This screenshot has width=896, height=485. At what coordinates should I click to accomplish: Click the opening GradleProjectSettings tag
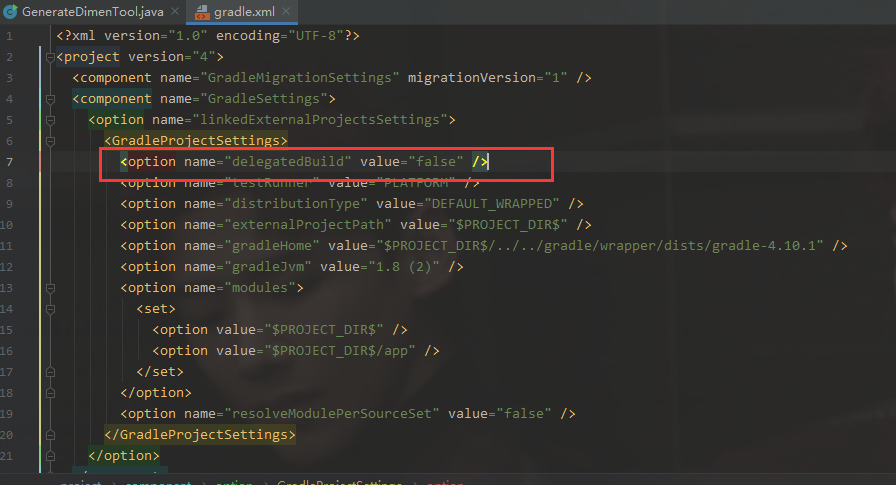click(196, 141)
